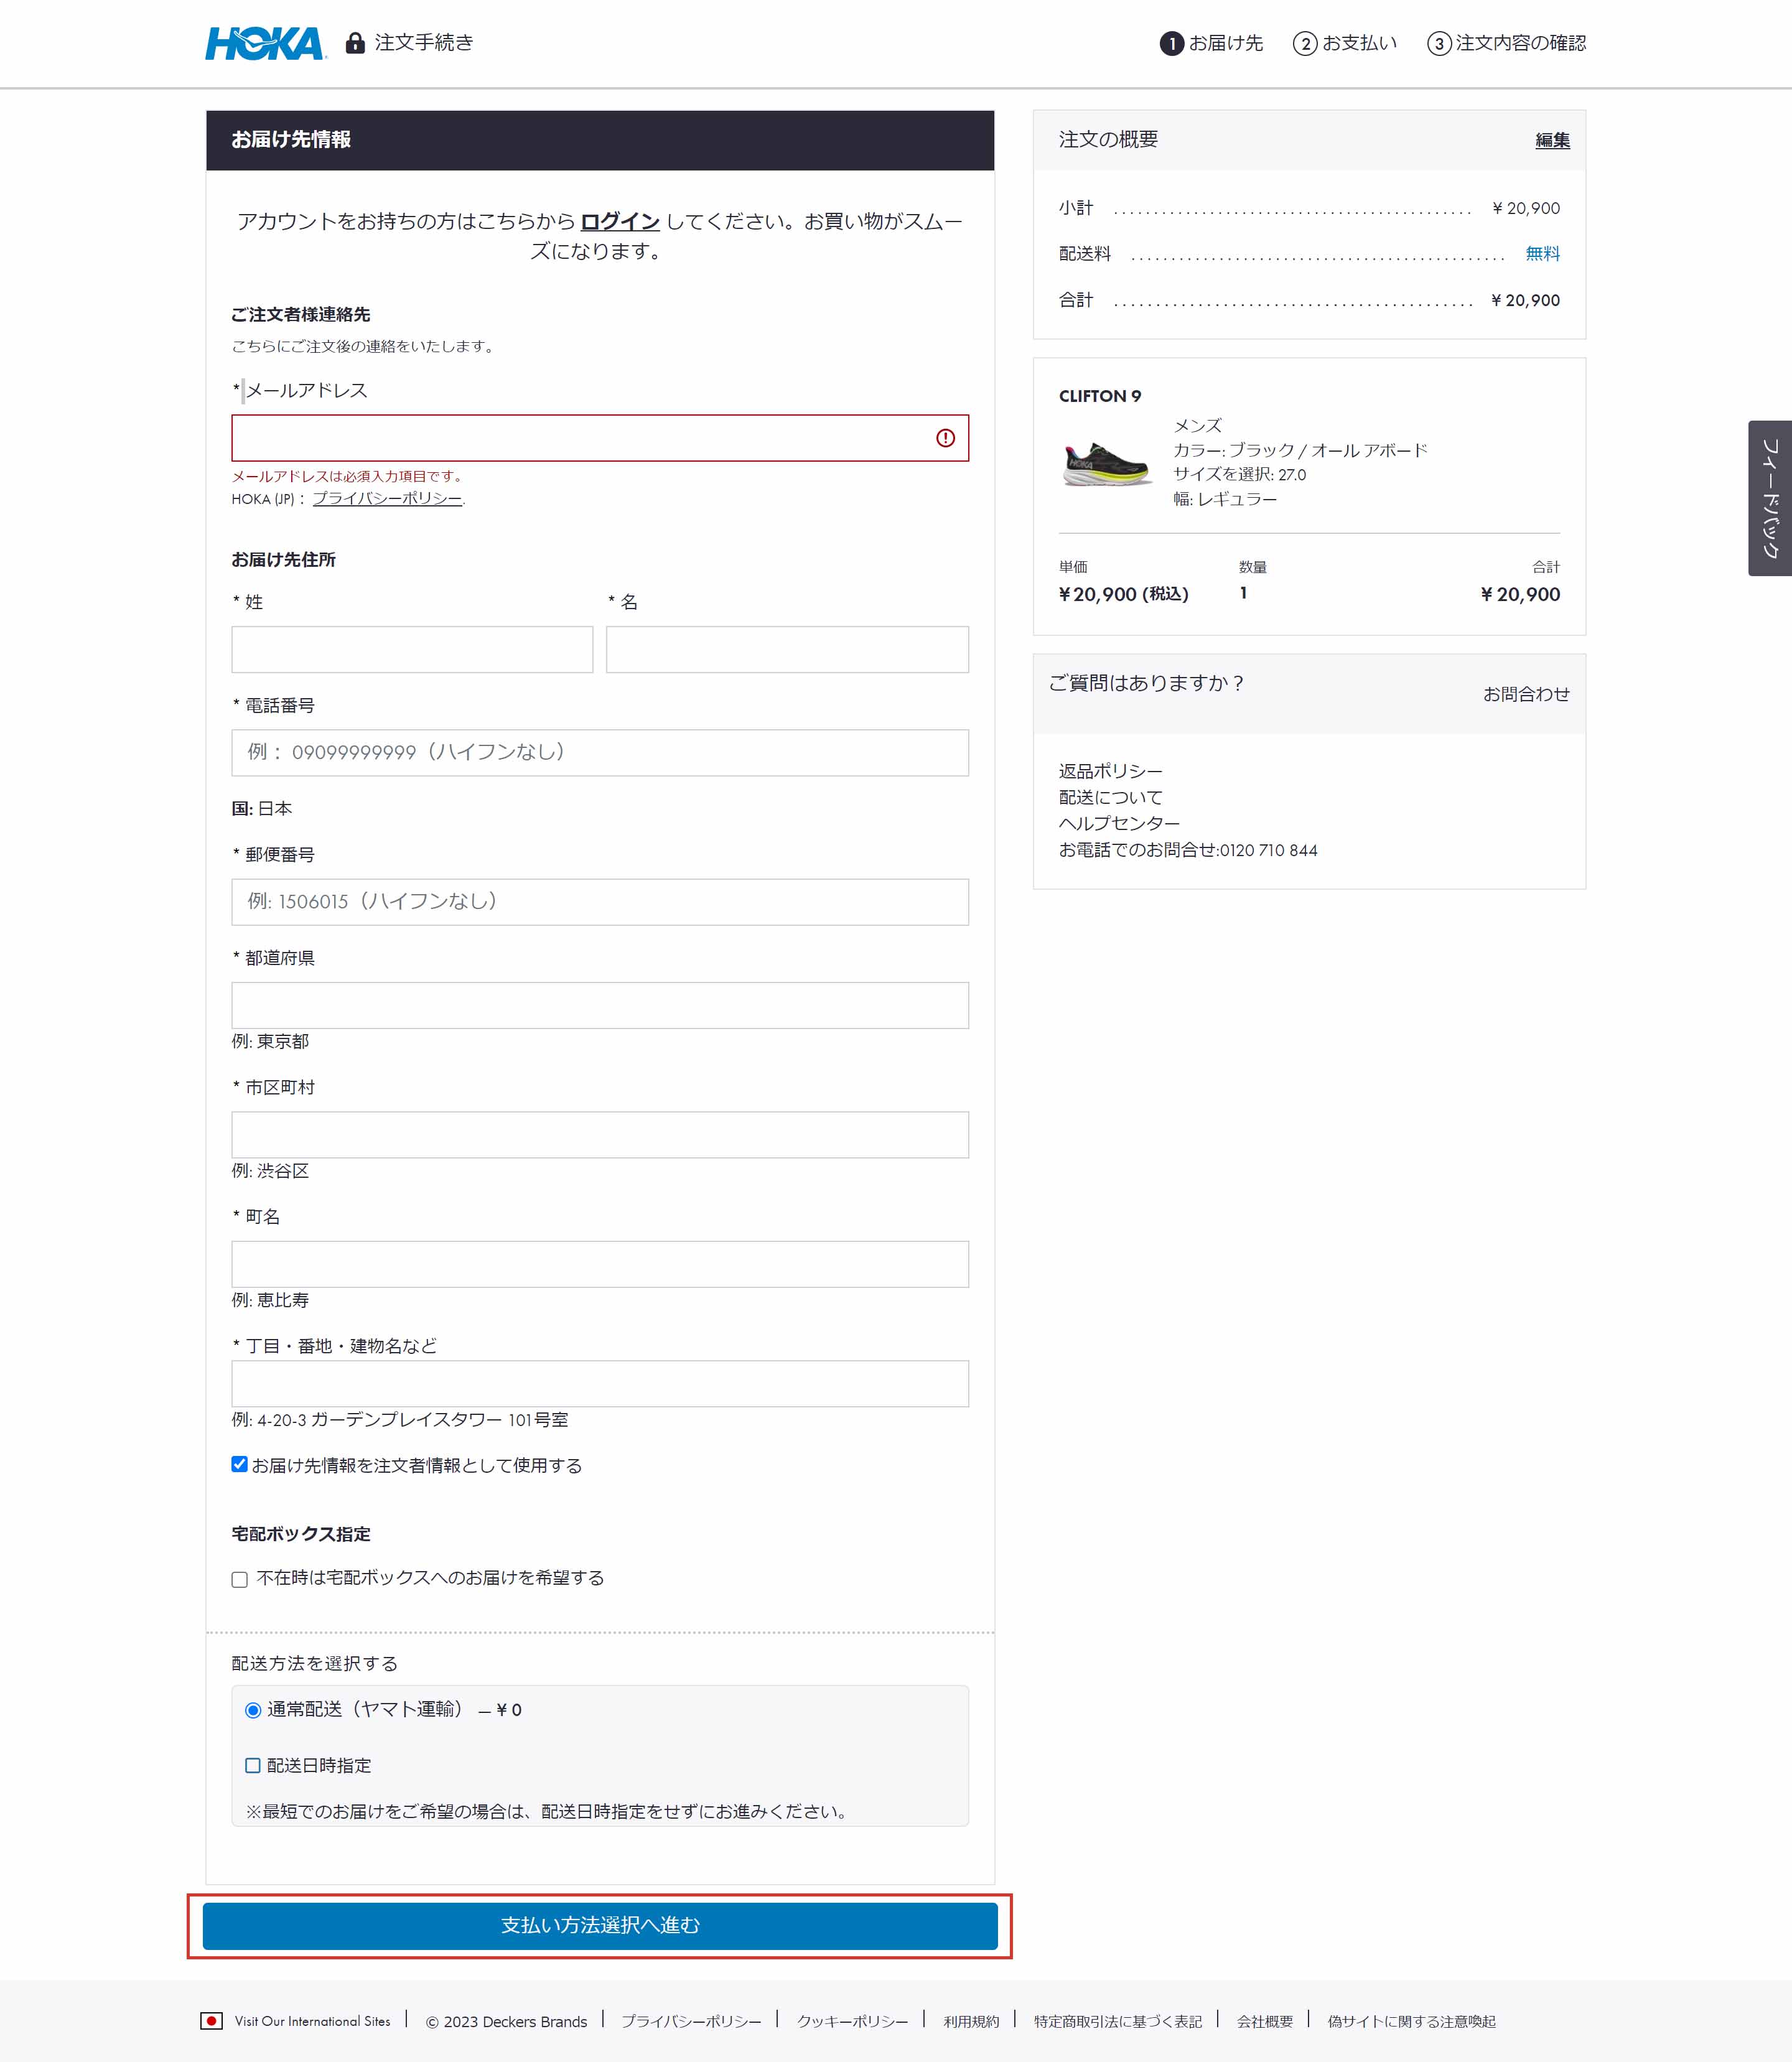Click the ¥20,900 (税込) unit price
The height and width of the screenshot is (2062, 1792).
click(x=1124, y=594)
